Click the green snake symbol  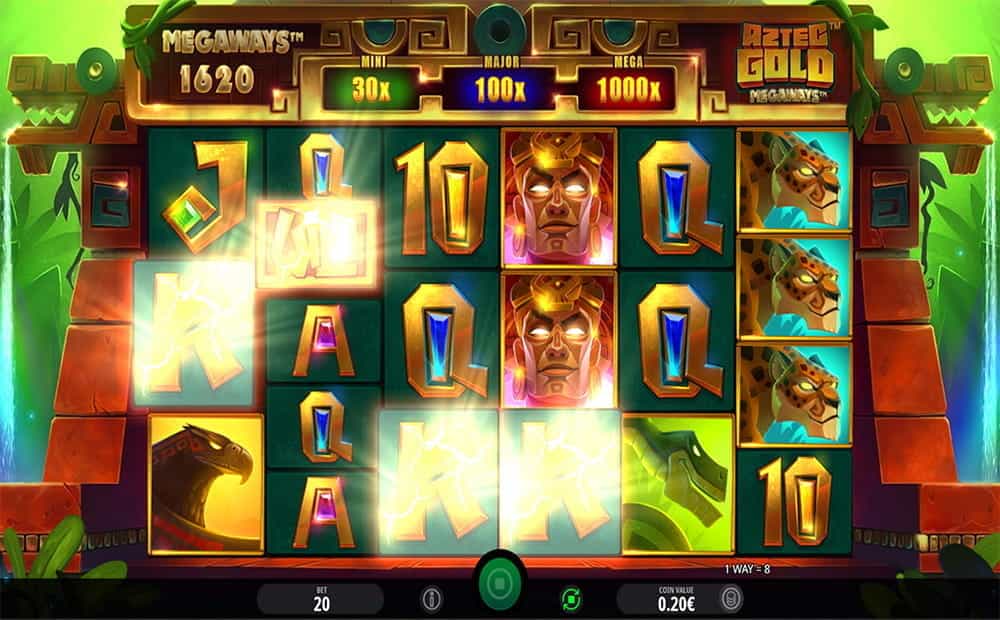[x=677, y=483]
